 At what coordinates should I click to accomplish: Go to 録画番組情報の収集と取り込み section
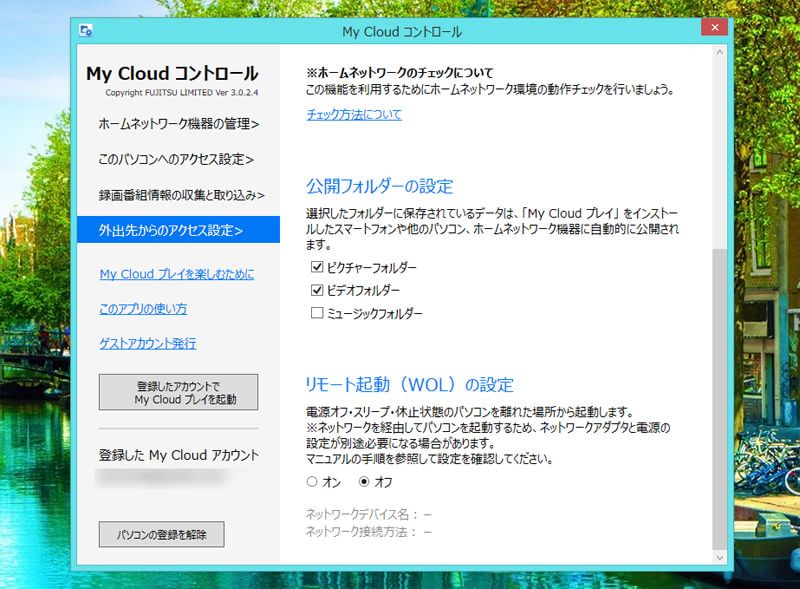tap(181, 194)
